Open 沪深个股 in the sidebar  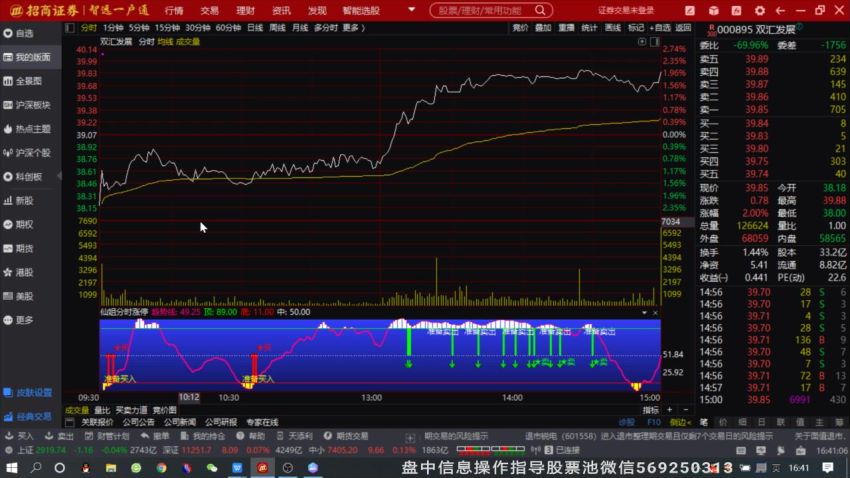(x=27, y=153)
